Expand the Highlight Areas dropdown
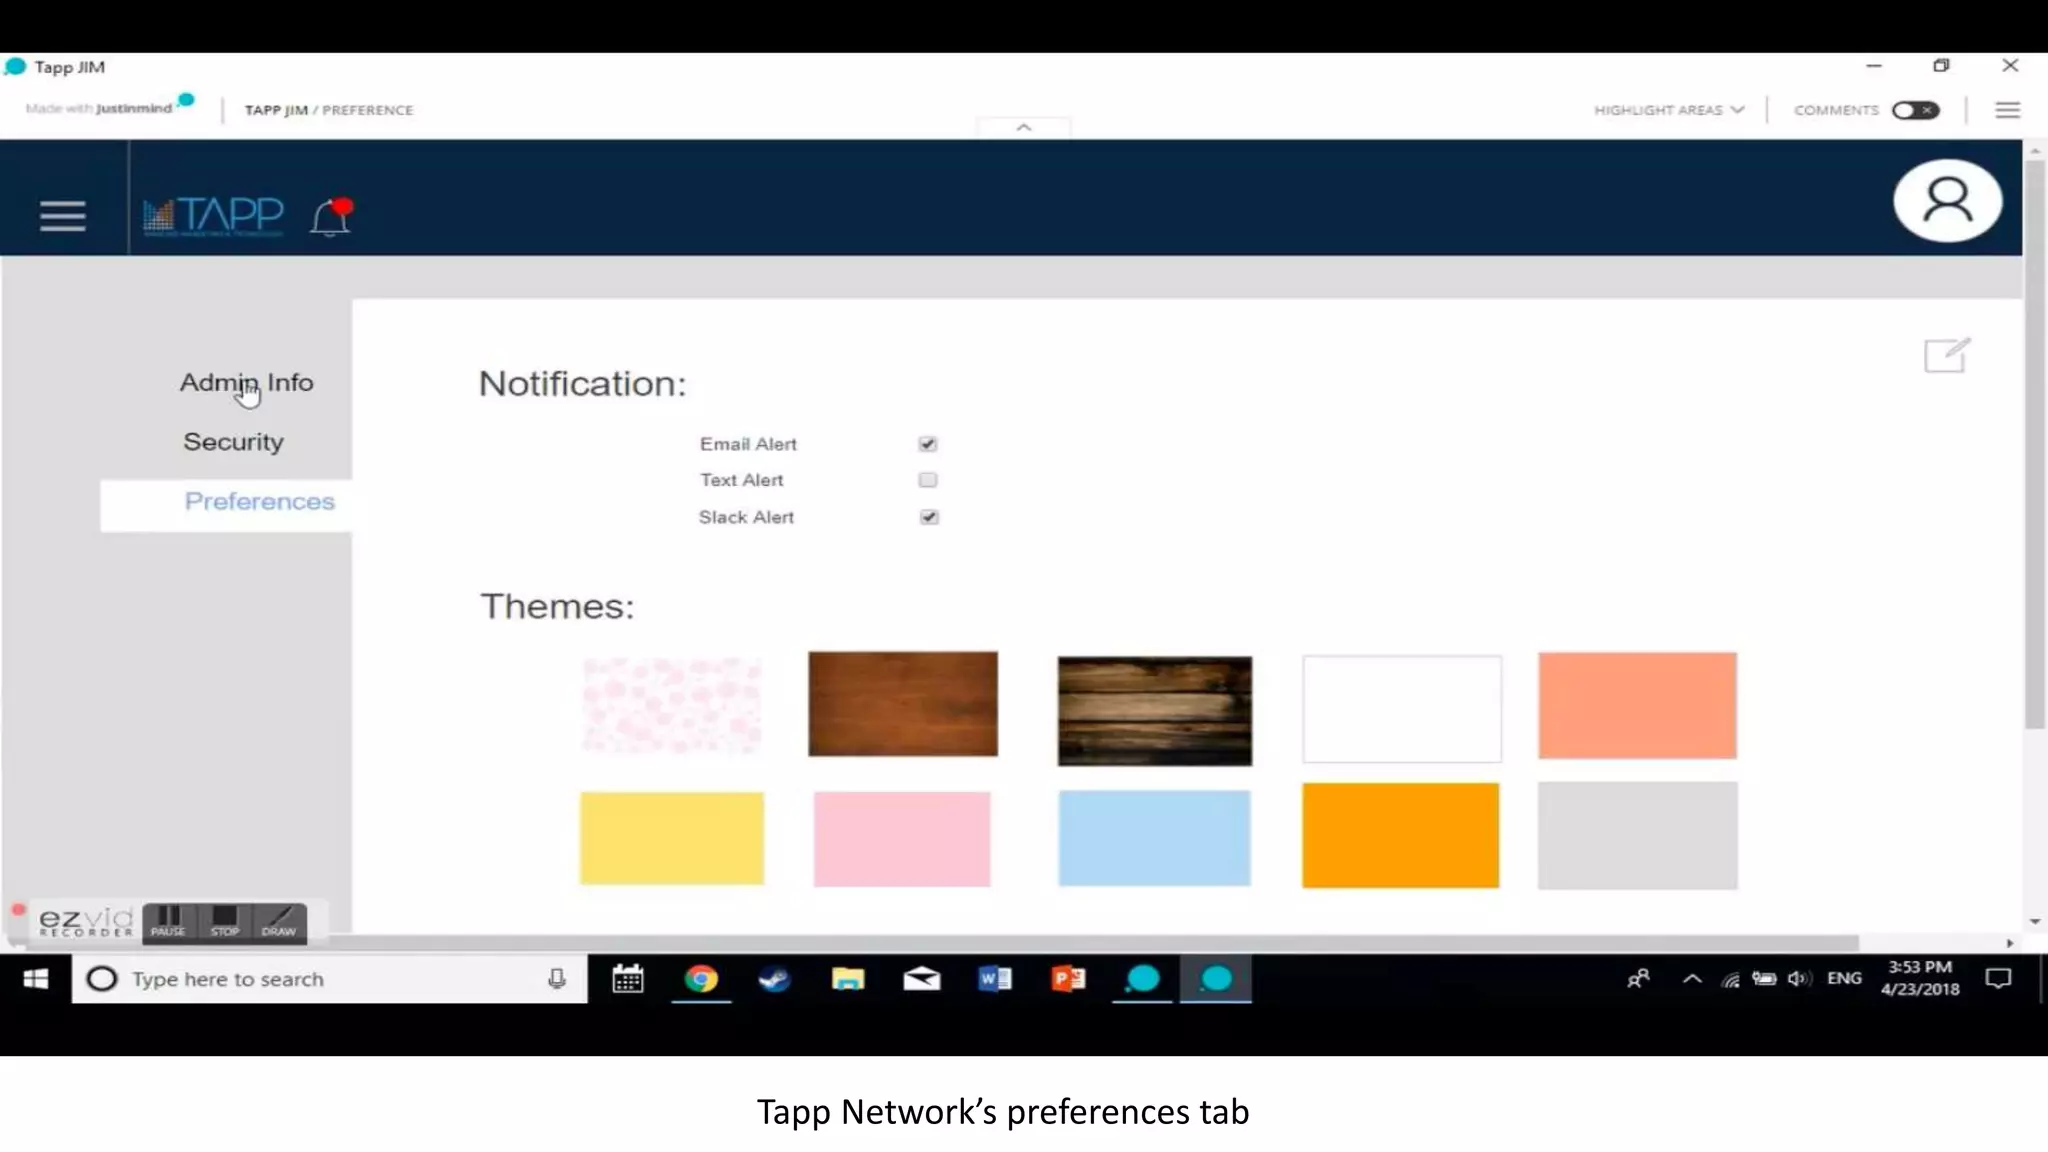The width and height of the screenshot is (2048, 1152). coord(1669,110)
